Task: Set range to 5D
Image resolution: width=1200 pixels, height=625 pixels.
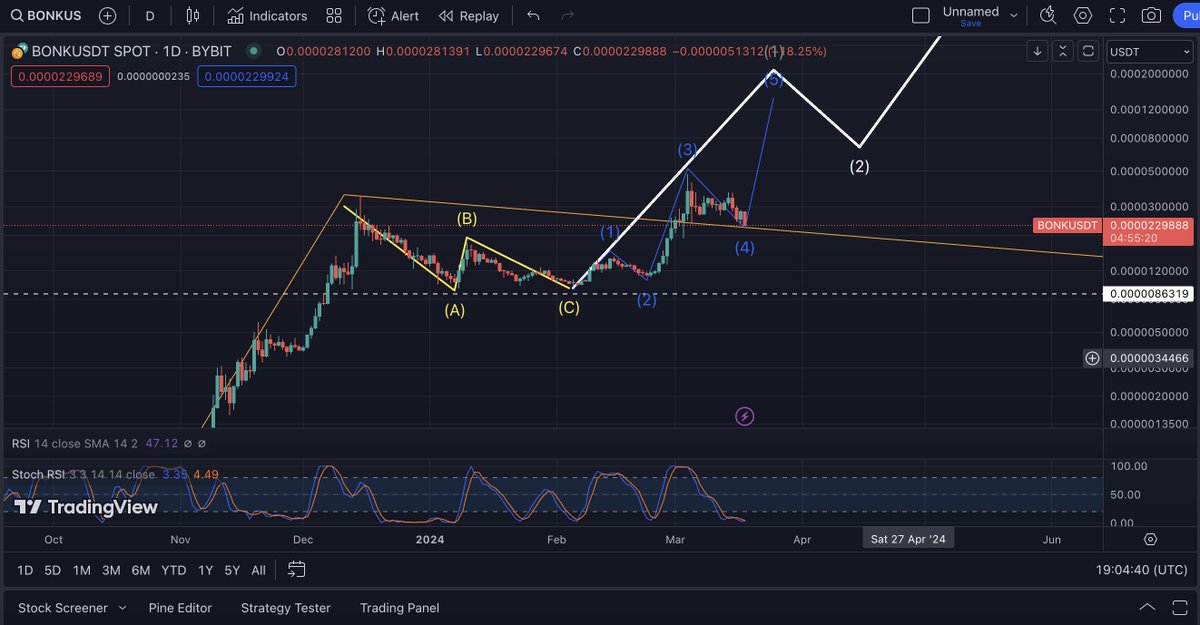Action: tap(53, 570)
